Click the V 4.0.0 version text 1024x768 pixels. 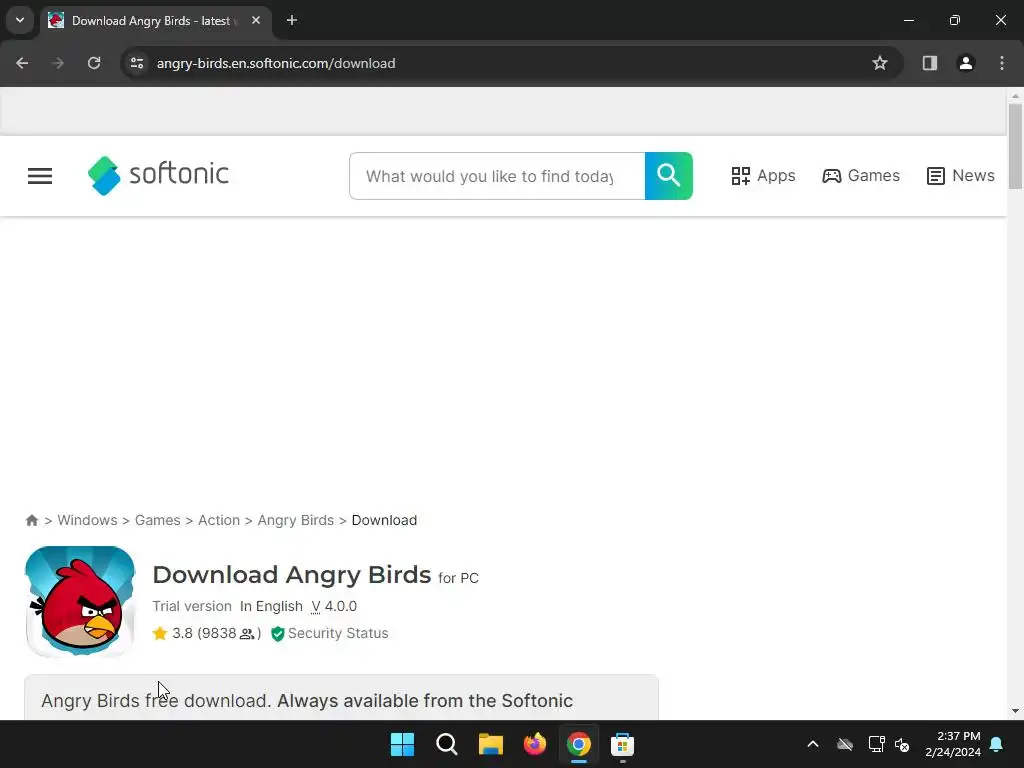(x=334, y=606)
